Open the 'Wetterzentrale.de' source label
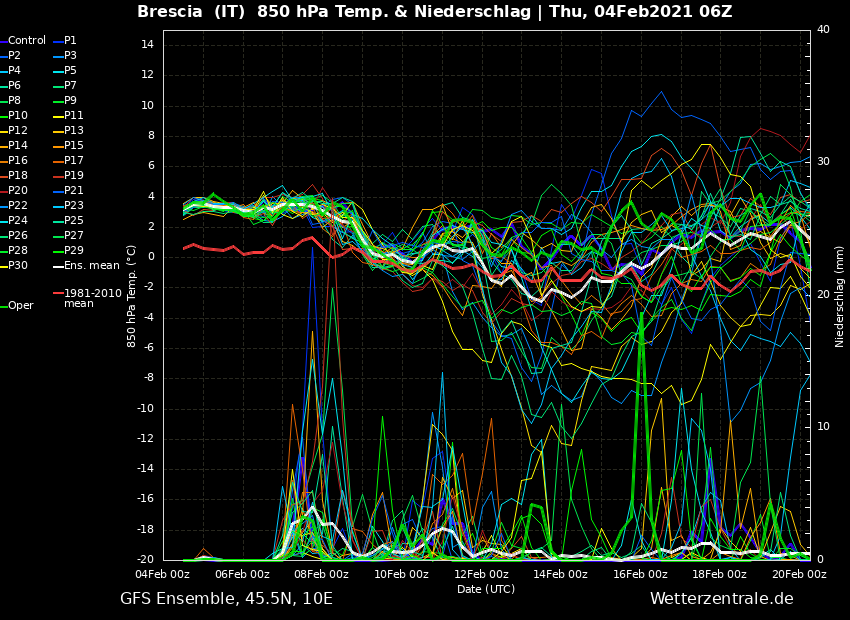This screenshot has width=850, height=620. click(x=722, y=599)
